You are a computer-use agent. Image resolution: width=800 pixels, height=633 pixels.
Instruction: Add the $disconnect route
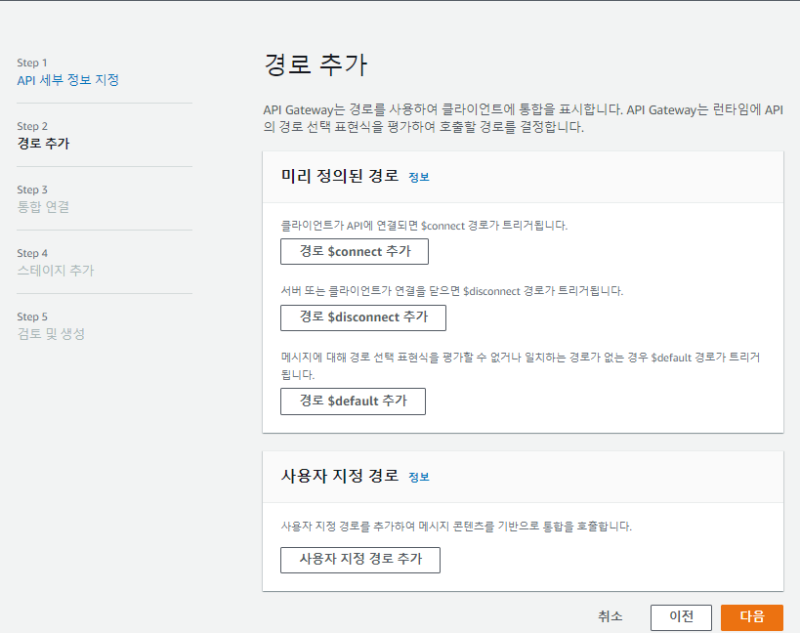click(x=363, y=317)
